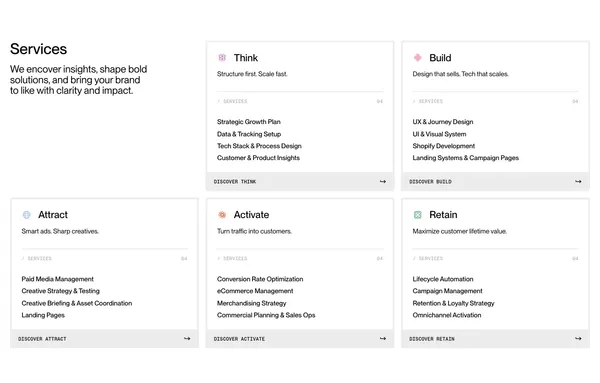Open the Discover Attract link

[104, 339]
